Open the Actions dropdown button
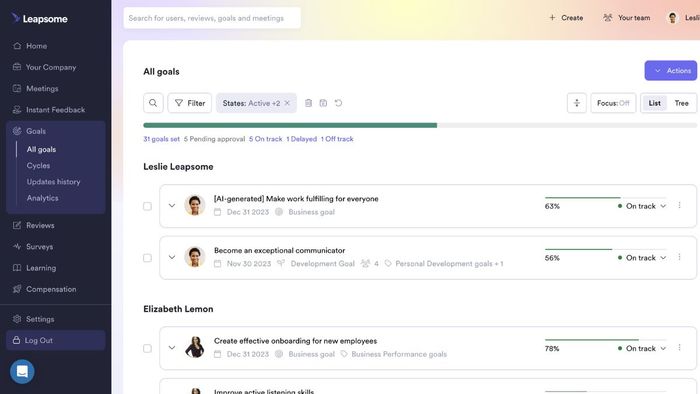 point(671,71)
